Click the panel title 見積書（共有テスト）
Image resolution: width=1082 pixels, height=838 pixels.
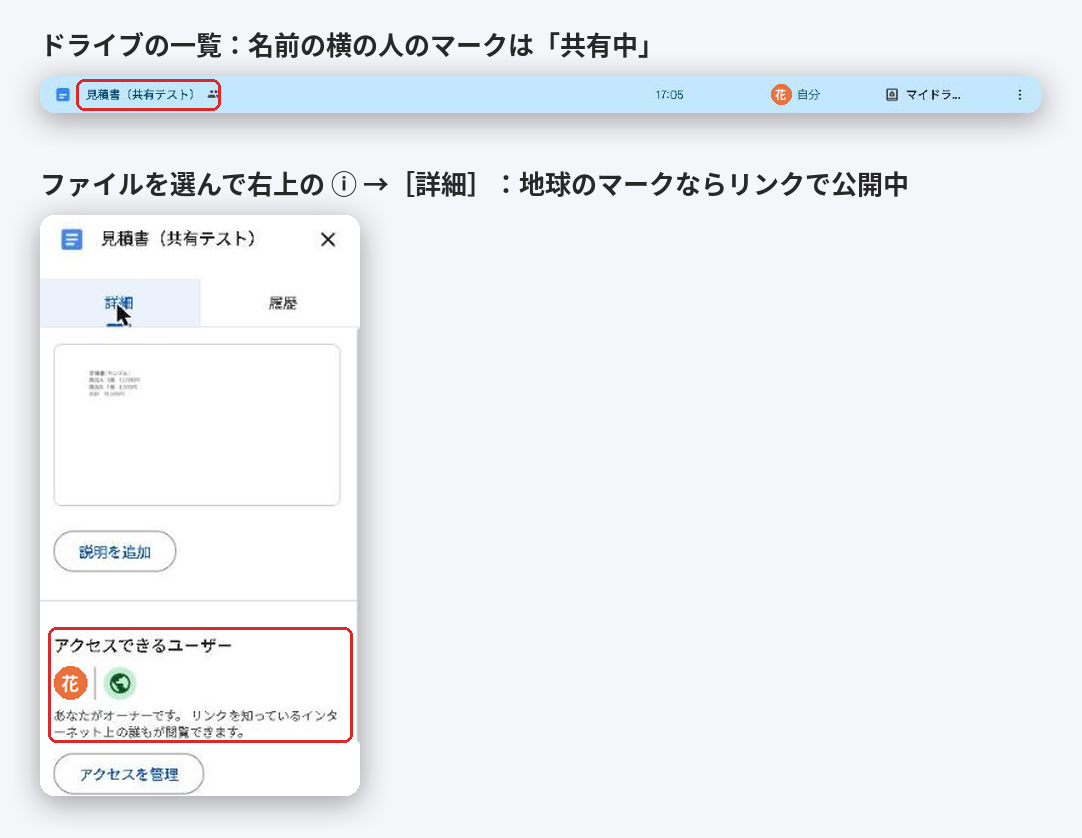[178, 239]
